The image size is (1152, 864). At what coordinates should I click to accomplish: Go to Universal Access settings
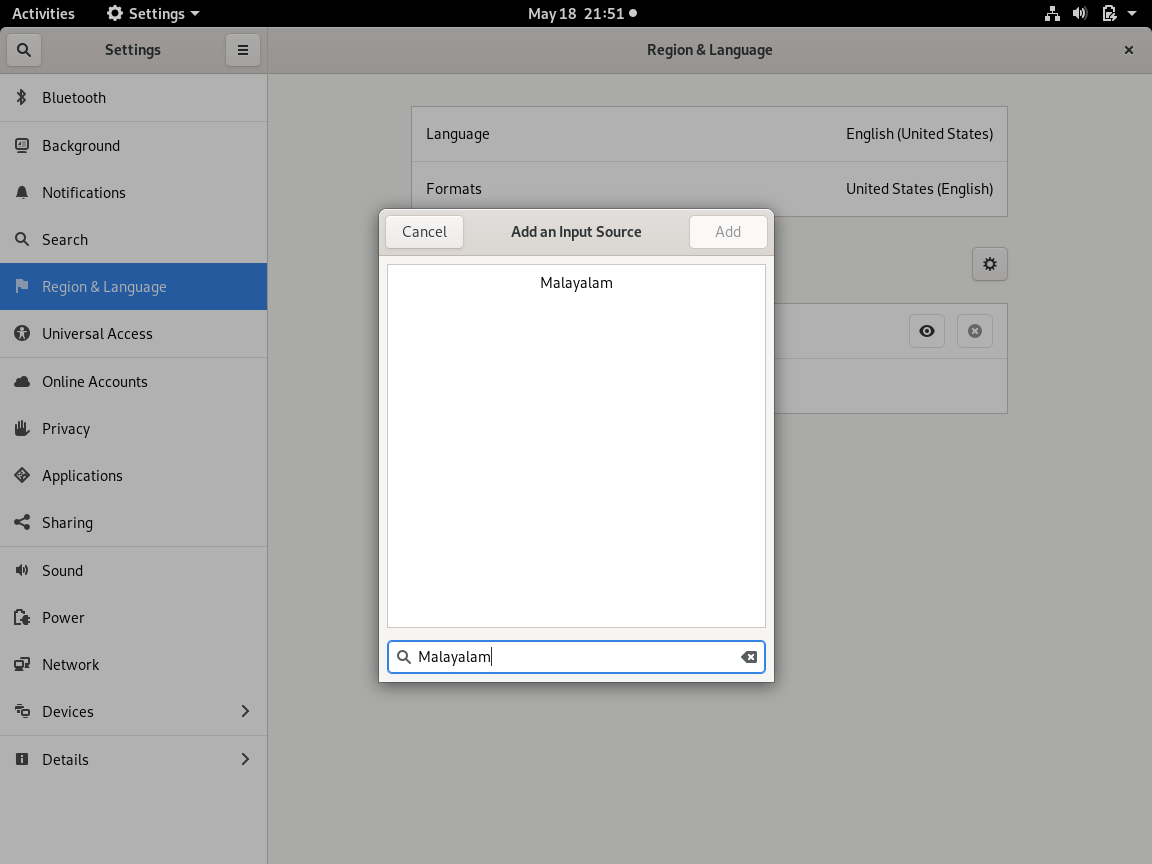[x=97, y=334]
